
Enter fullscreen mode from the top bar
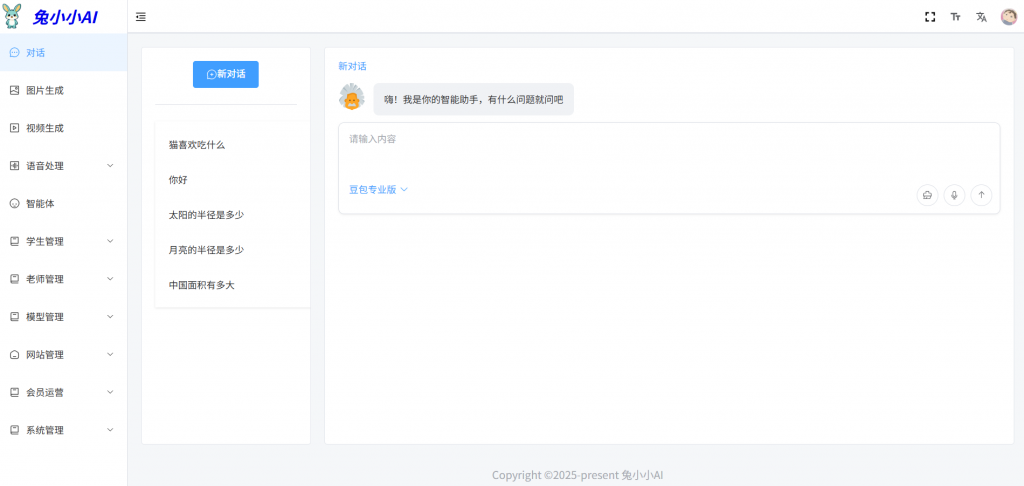pos(930,17)
